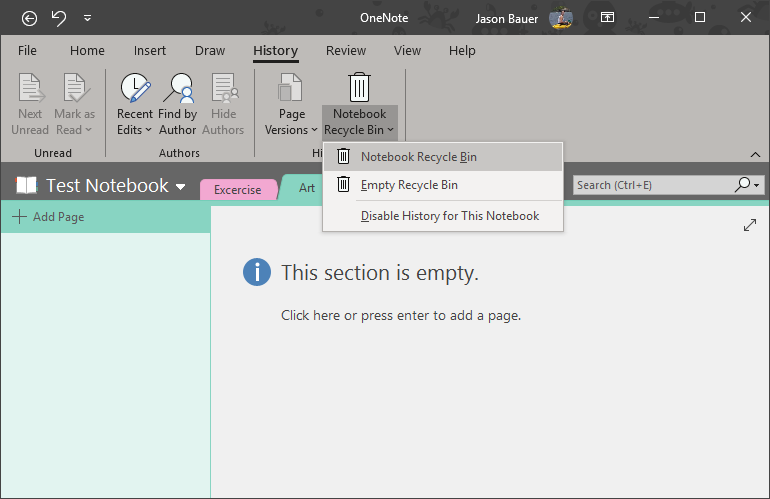This screenshot has width=770, height=499.
Task: Click the Page Versions icon
Action: [290, 87]
